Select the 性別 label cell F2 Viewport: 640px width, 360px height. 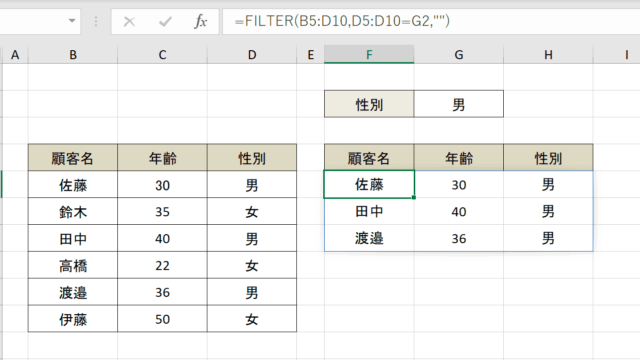tap(369, 104)
